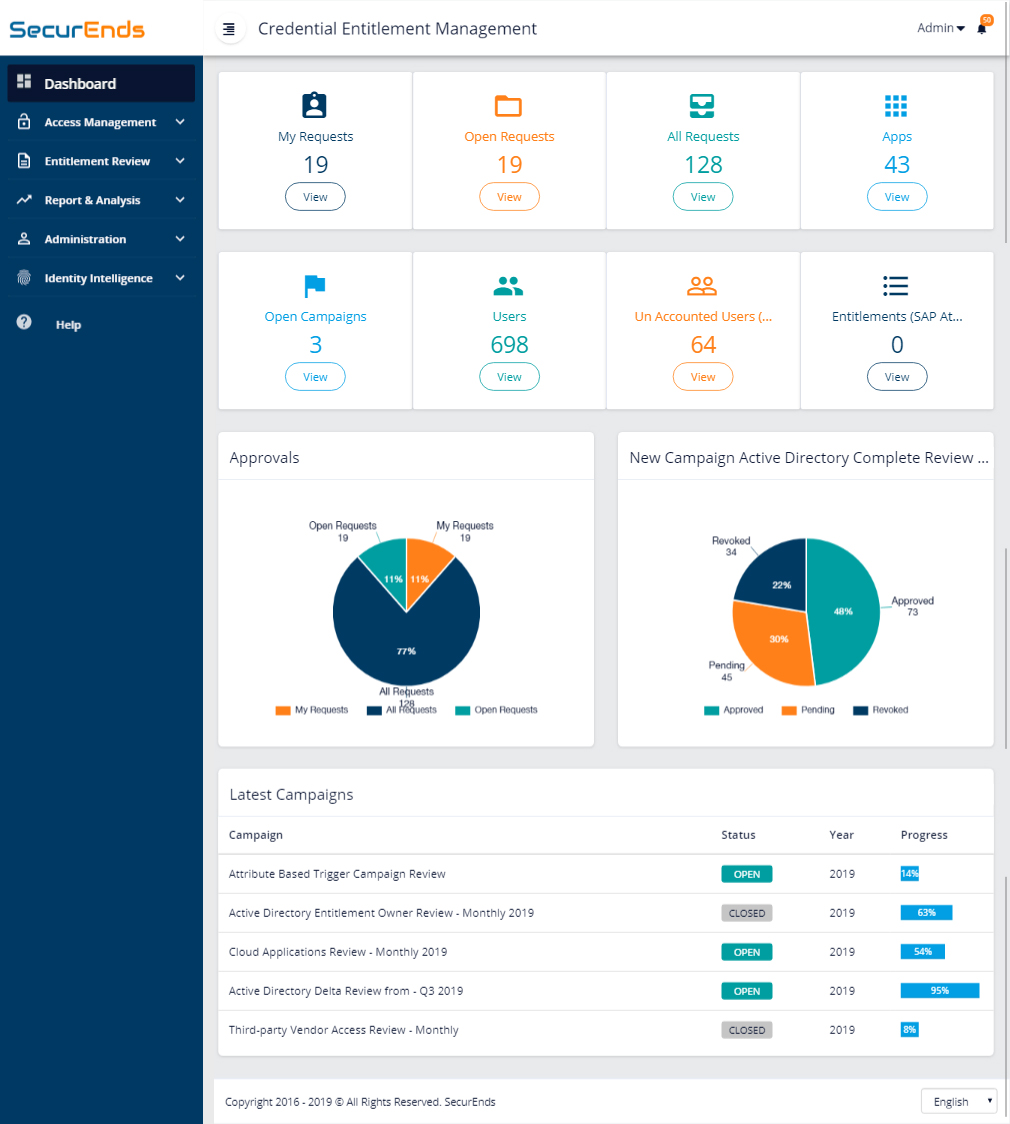Click View under Open Campaigns
The width and height of the screenshot is (1010, 1124).
(x=314, y=376)
